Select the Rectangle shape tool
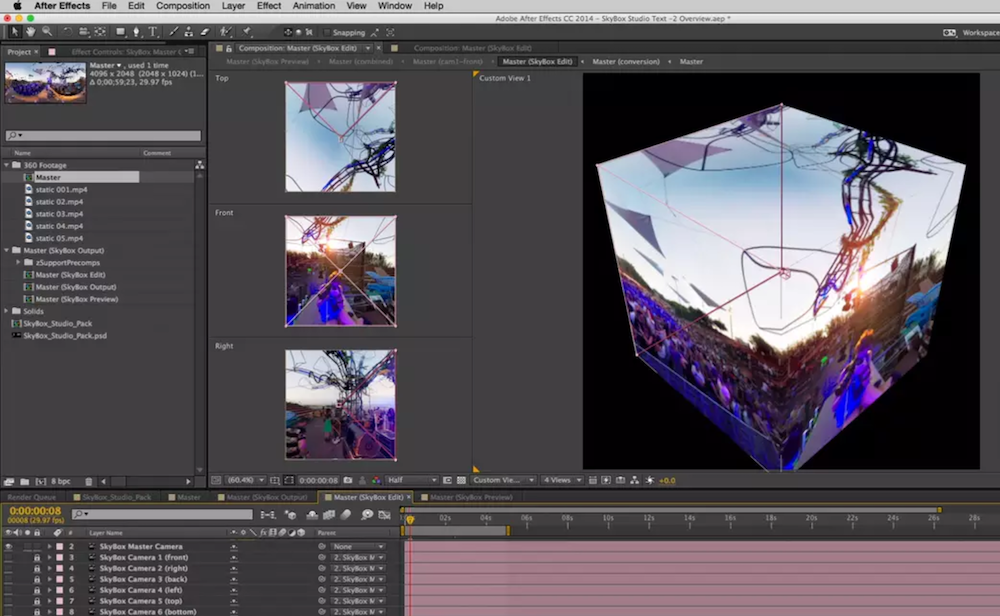The height and width of the screenshot is (616, 1000). pos(121,31)
